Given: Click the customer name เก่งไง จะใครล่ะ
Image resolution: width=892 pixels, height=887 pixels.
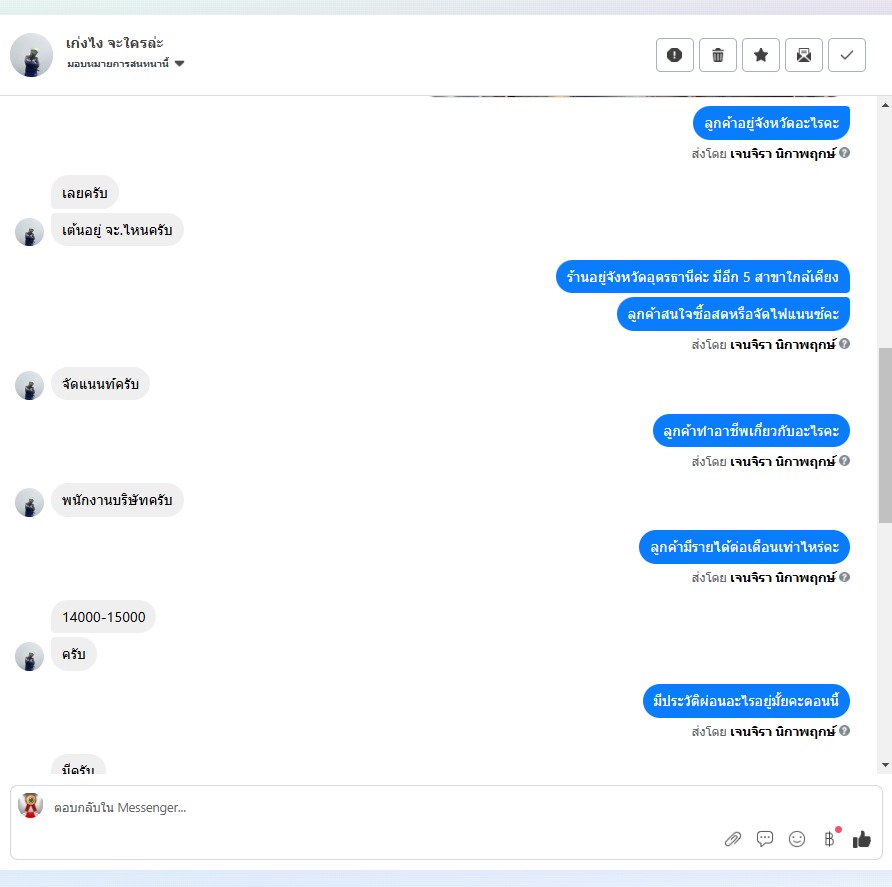Looking at the screenshot, I should pyautogui.click(x=114, y=43).
